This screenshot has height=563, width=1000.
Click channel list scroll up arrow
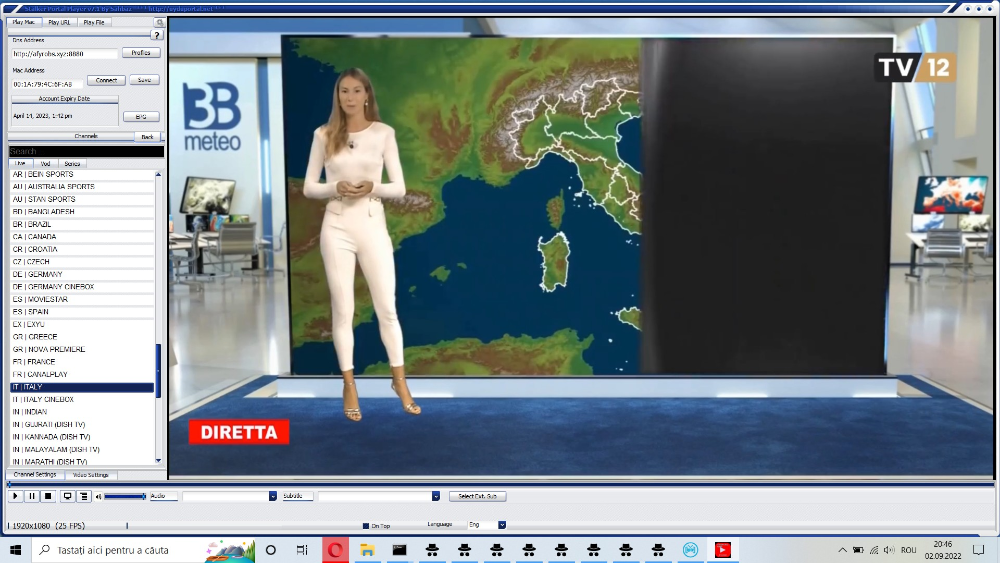(x=158, y=174)
